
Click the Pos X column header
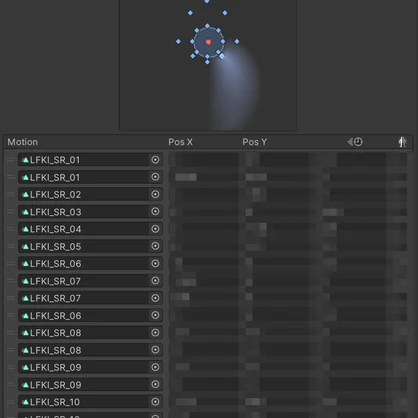click(180, 142)
